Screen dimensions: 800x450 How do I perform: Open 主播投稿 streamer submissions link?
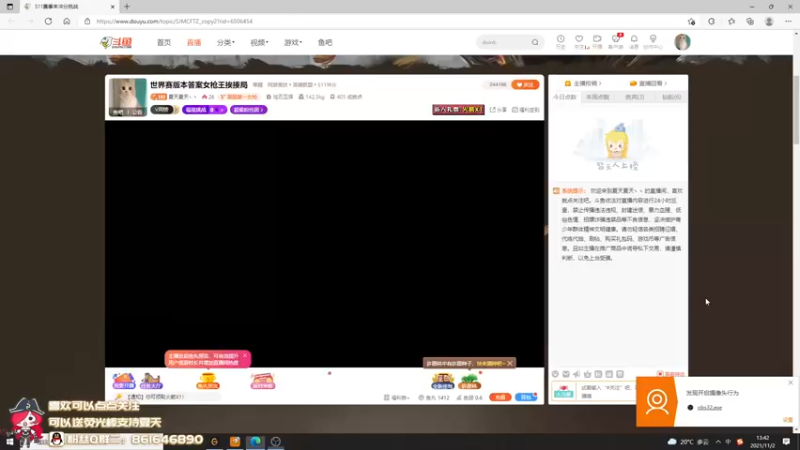tap(583, 83)
